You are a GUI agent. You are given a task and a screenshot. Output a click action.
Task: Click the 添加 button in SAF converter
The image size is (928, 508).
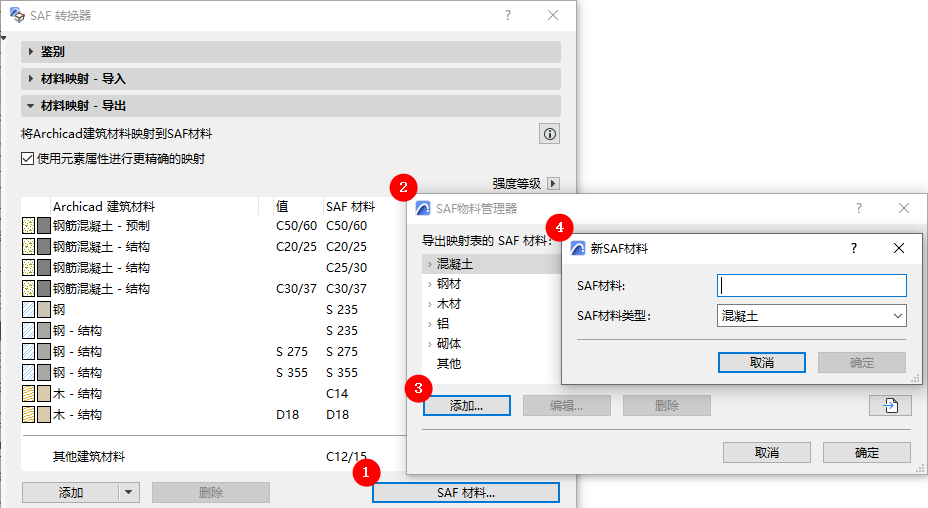70,492
